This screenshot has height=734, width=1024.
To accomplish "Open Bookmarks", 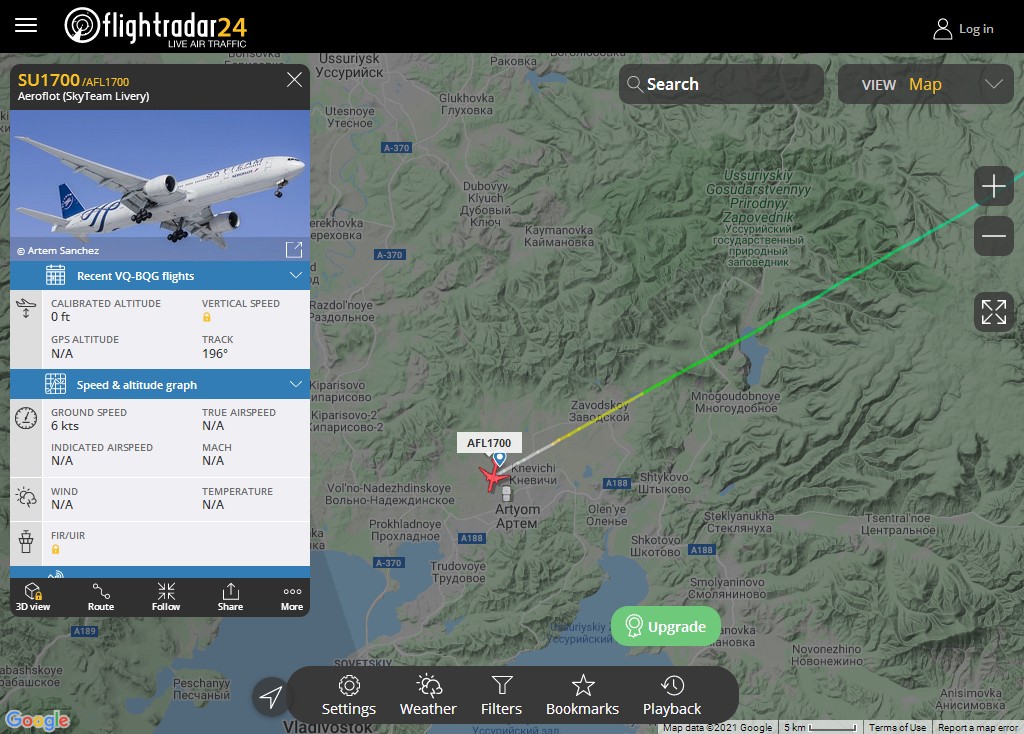I will (x=583, y=695).
